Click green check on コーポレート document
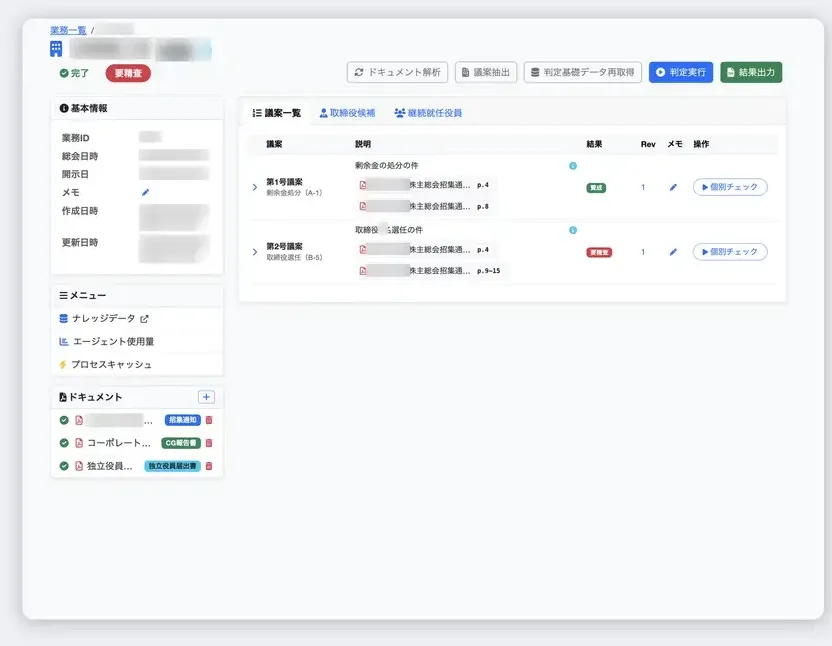The image size is (832, 646). pyautogui.click(x=64, y=443)
